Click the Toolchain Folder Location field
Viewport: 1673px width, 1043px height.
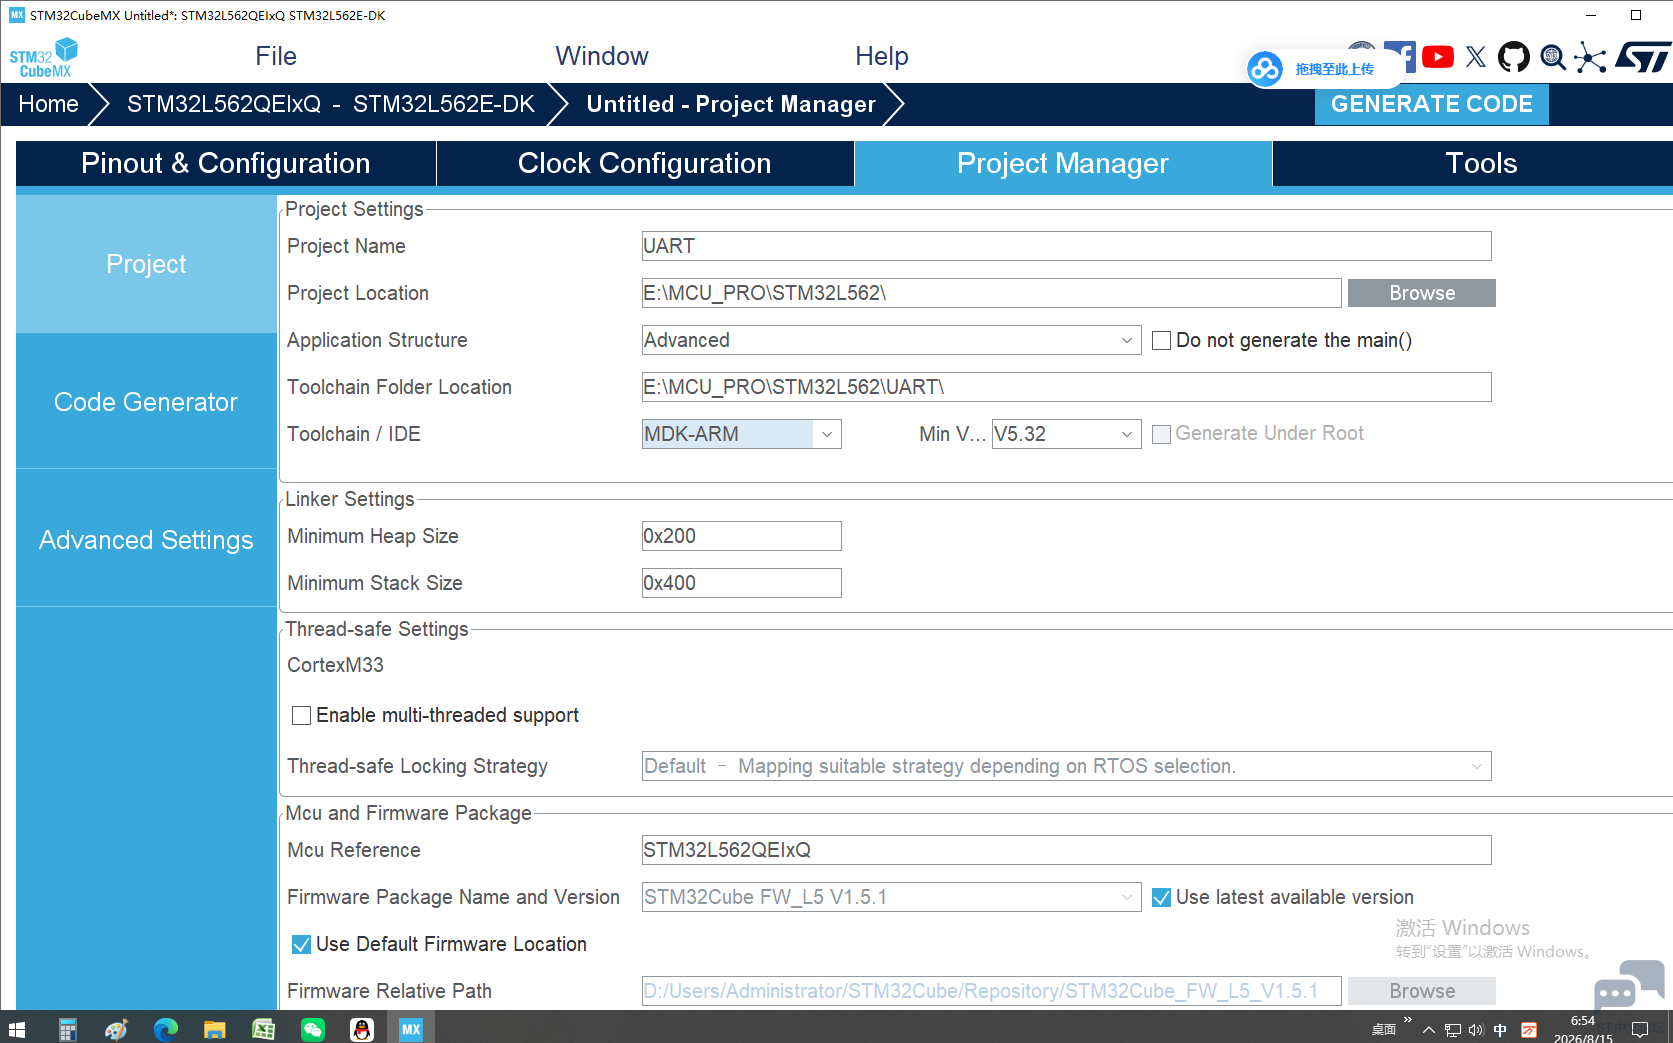point(1066,387)
